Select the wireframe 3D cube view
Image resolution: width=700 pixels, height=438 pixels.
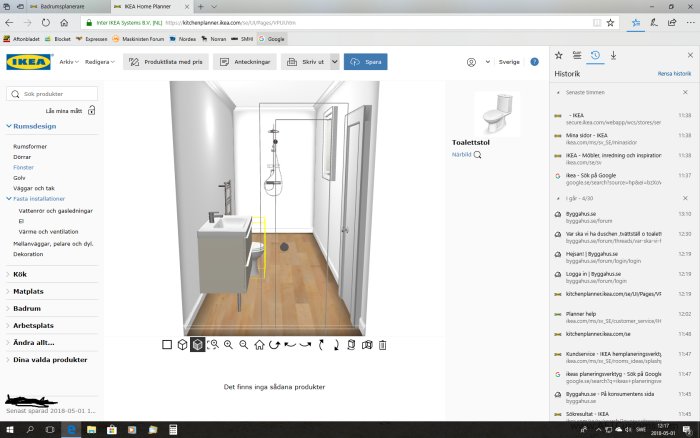(182, 345)
